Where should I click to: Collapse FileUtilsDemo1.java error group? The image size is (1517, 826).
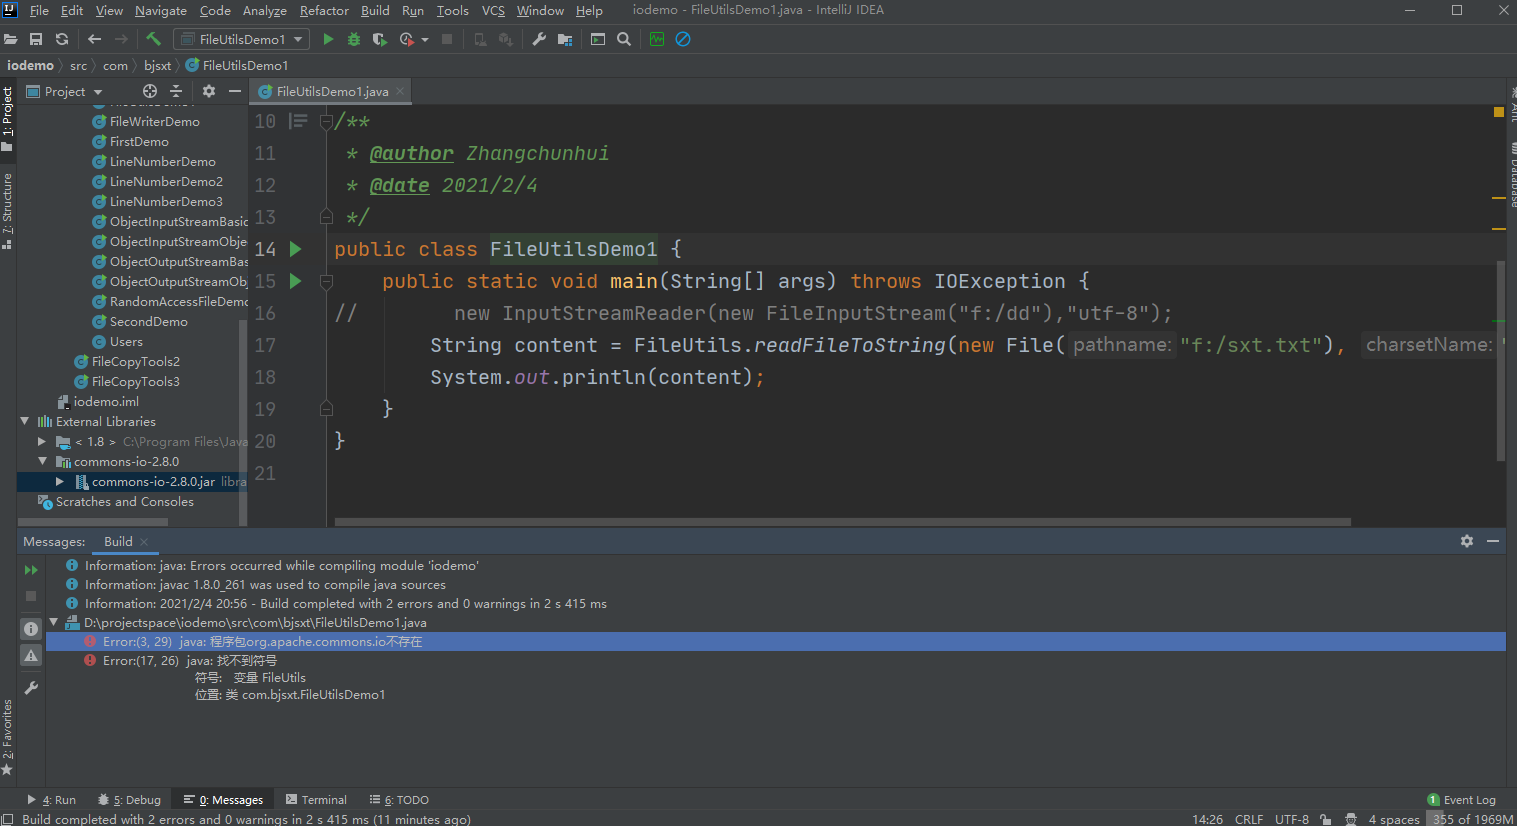coord(54,622)
